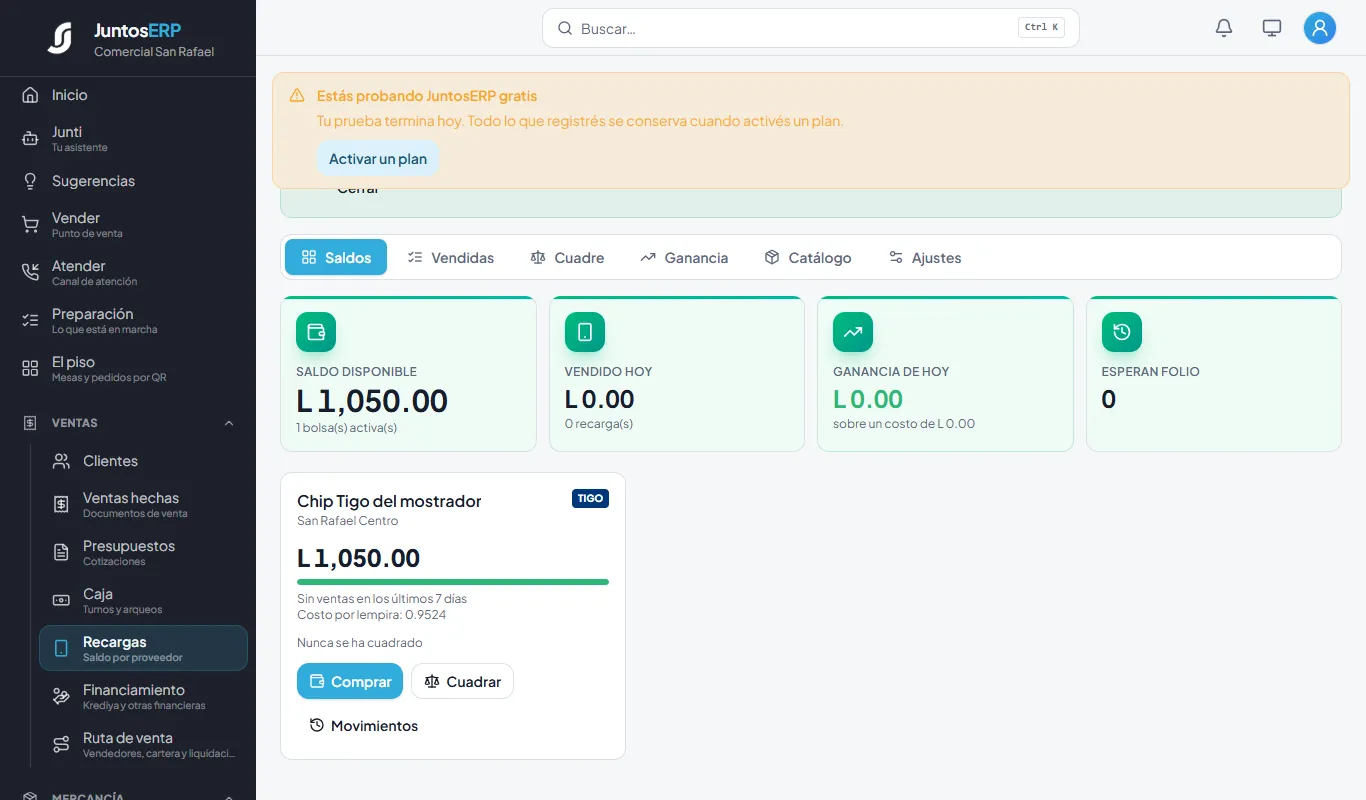The image size is (1366, 800).
Task: Click the TIGO provider badge
Action: pos(590,498)
